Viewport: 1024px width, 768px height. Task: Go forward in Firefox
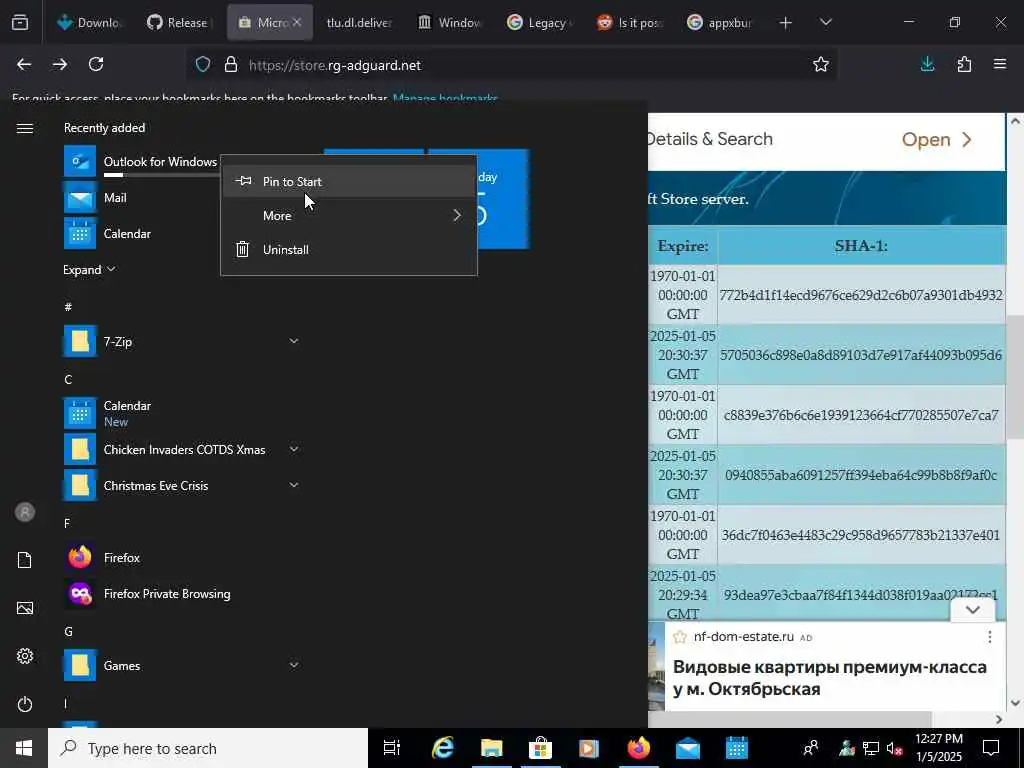60,64
